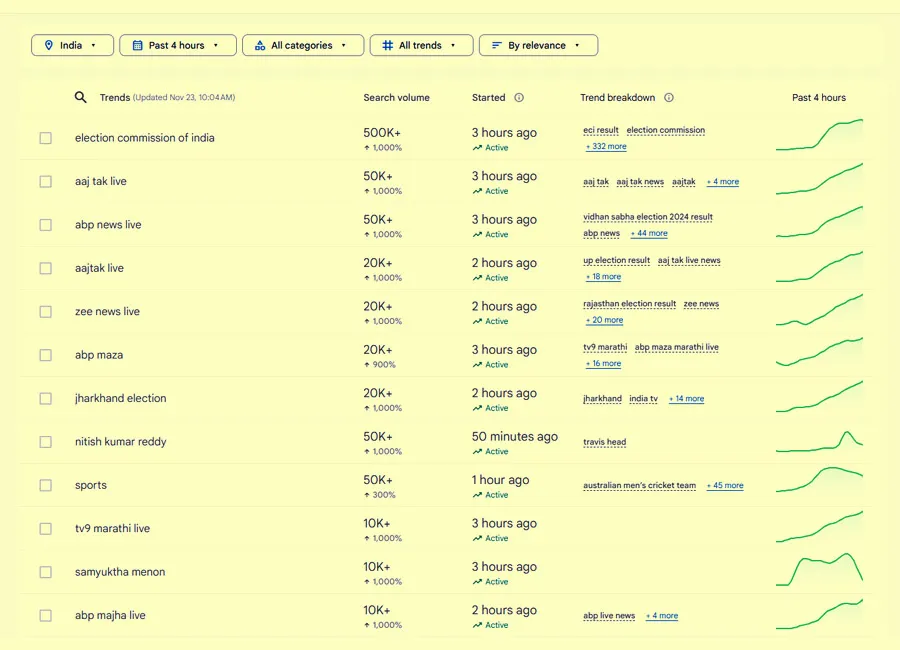Click the Started column header

click(x=488, y=98)
